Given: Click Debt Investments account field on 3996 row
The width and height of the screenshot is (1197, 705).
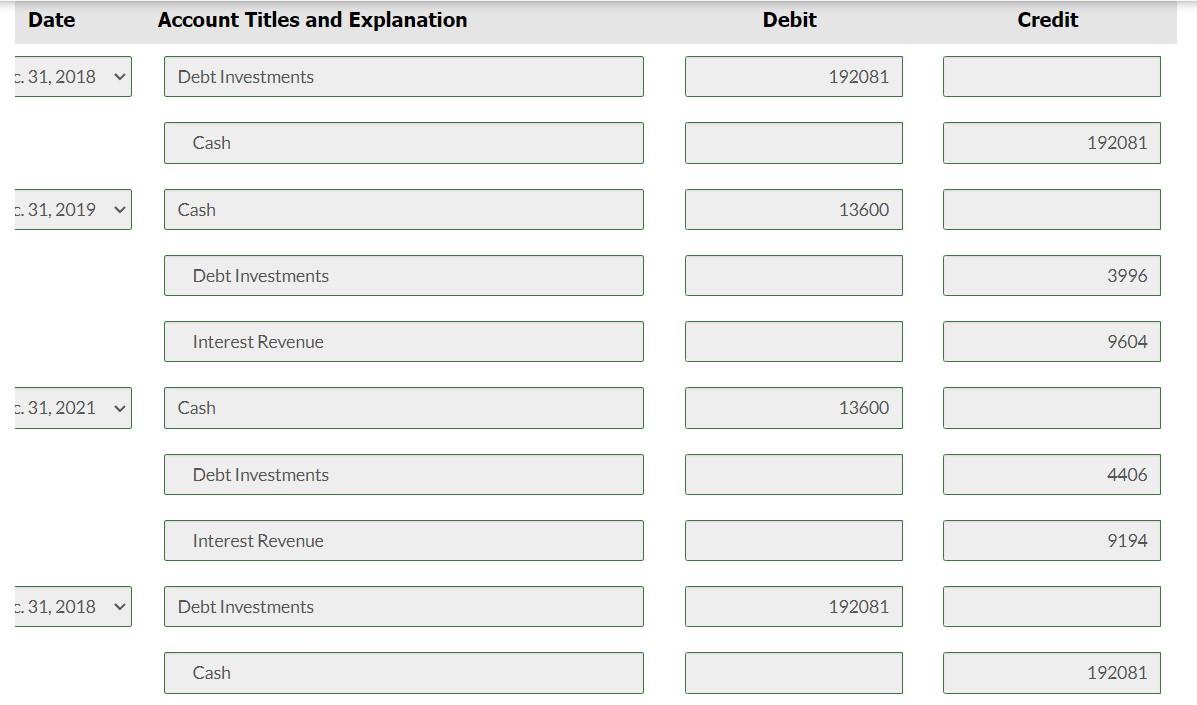Looking at the screenshot, I should 403,275.
